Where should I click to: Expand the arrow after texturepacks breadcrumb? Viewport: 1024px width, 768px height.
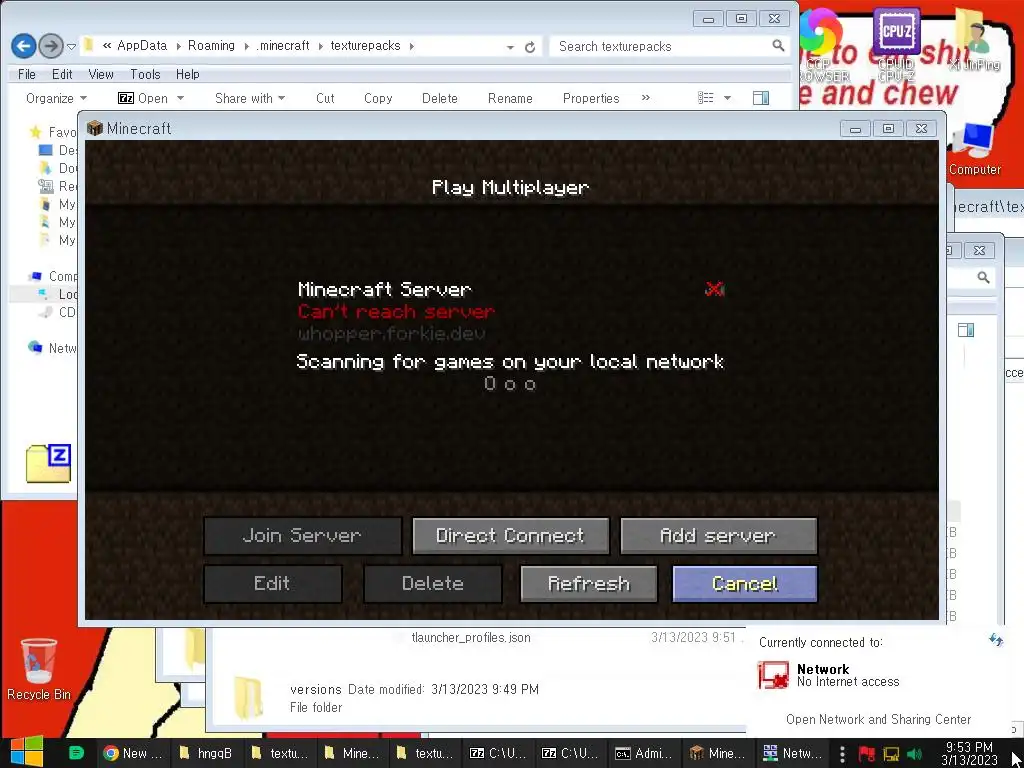click(x=411, y=46)
